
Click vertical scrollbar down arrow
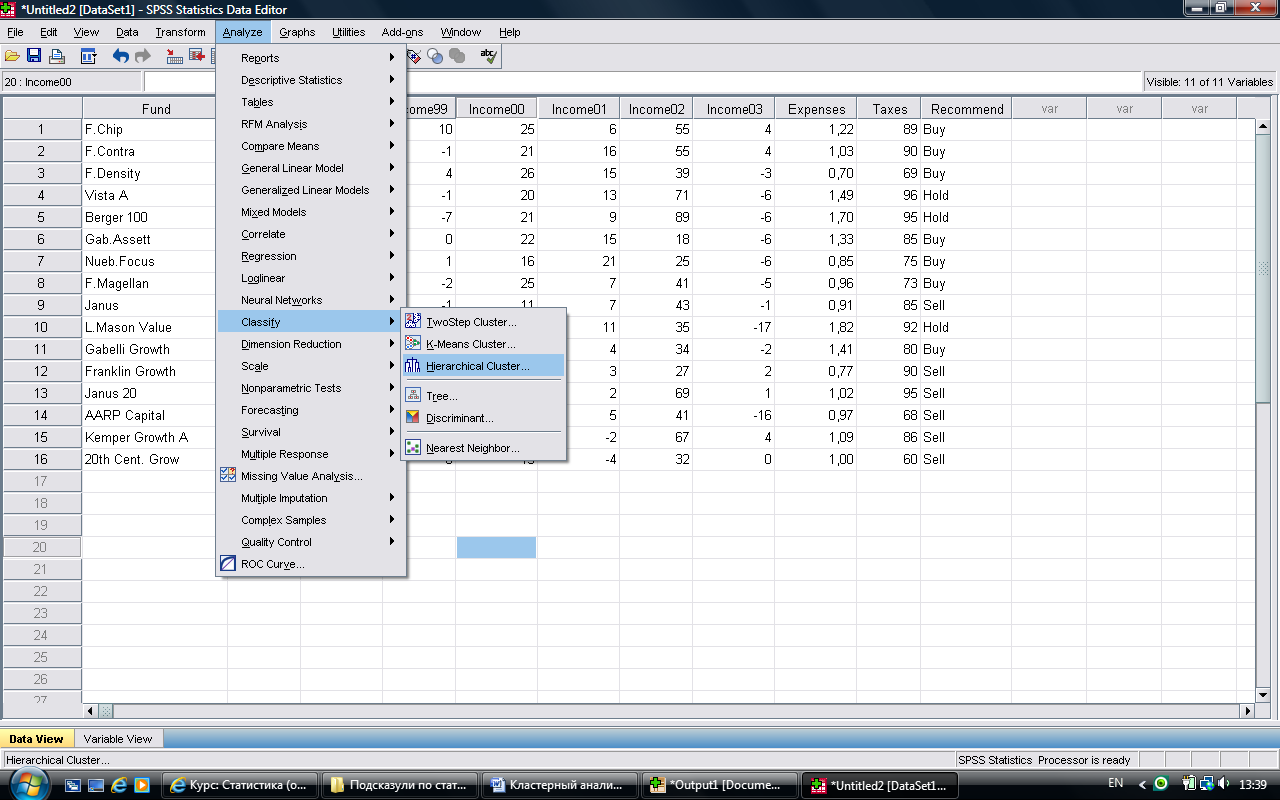1263,694
